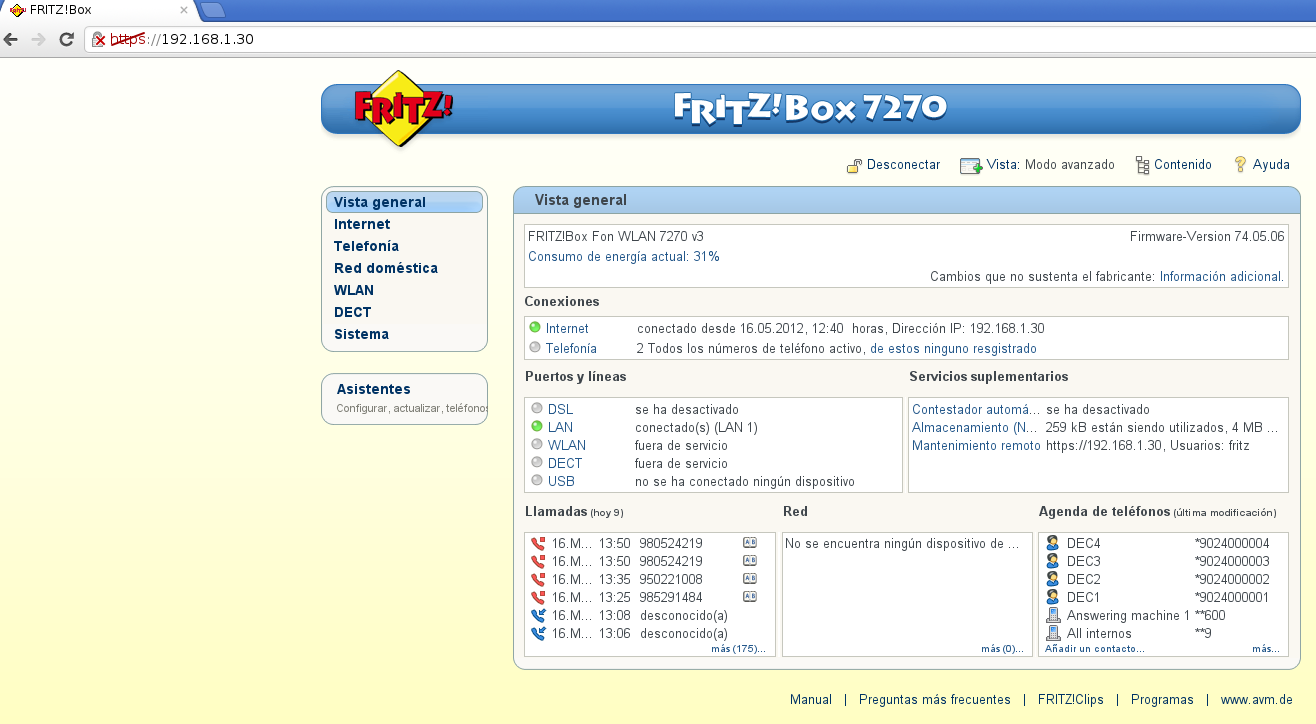Select WLAN in the left navigation

click(354, 290)
